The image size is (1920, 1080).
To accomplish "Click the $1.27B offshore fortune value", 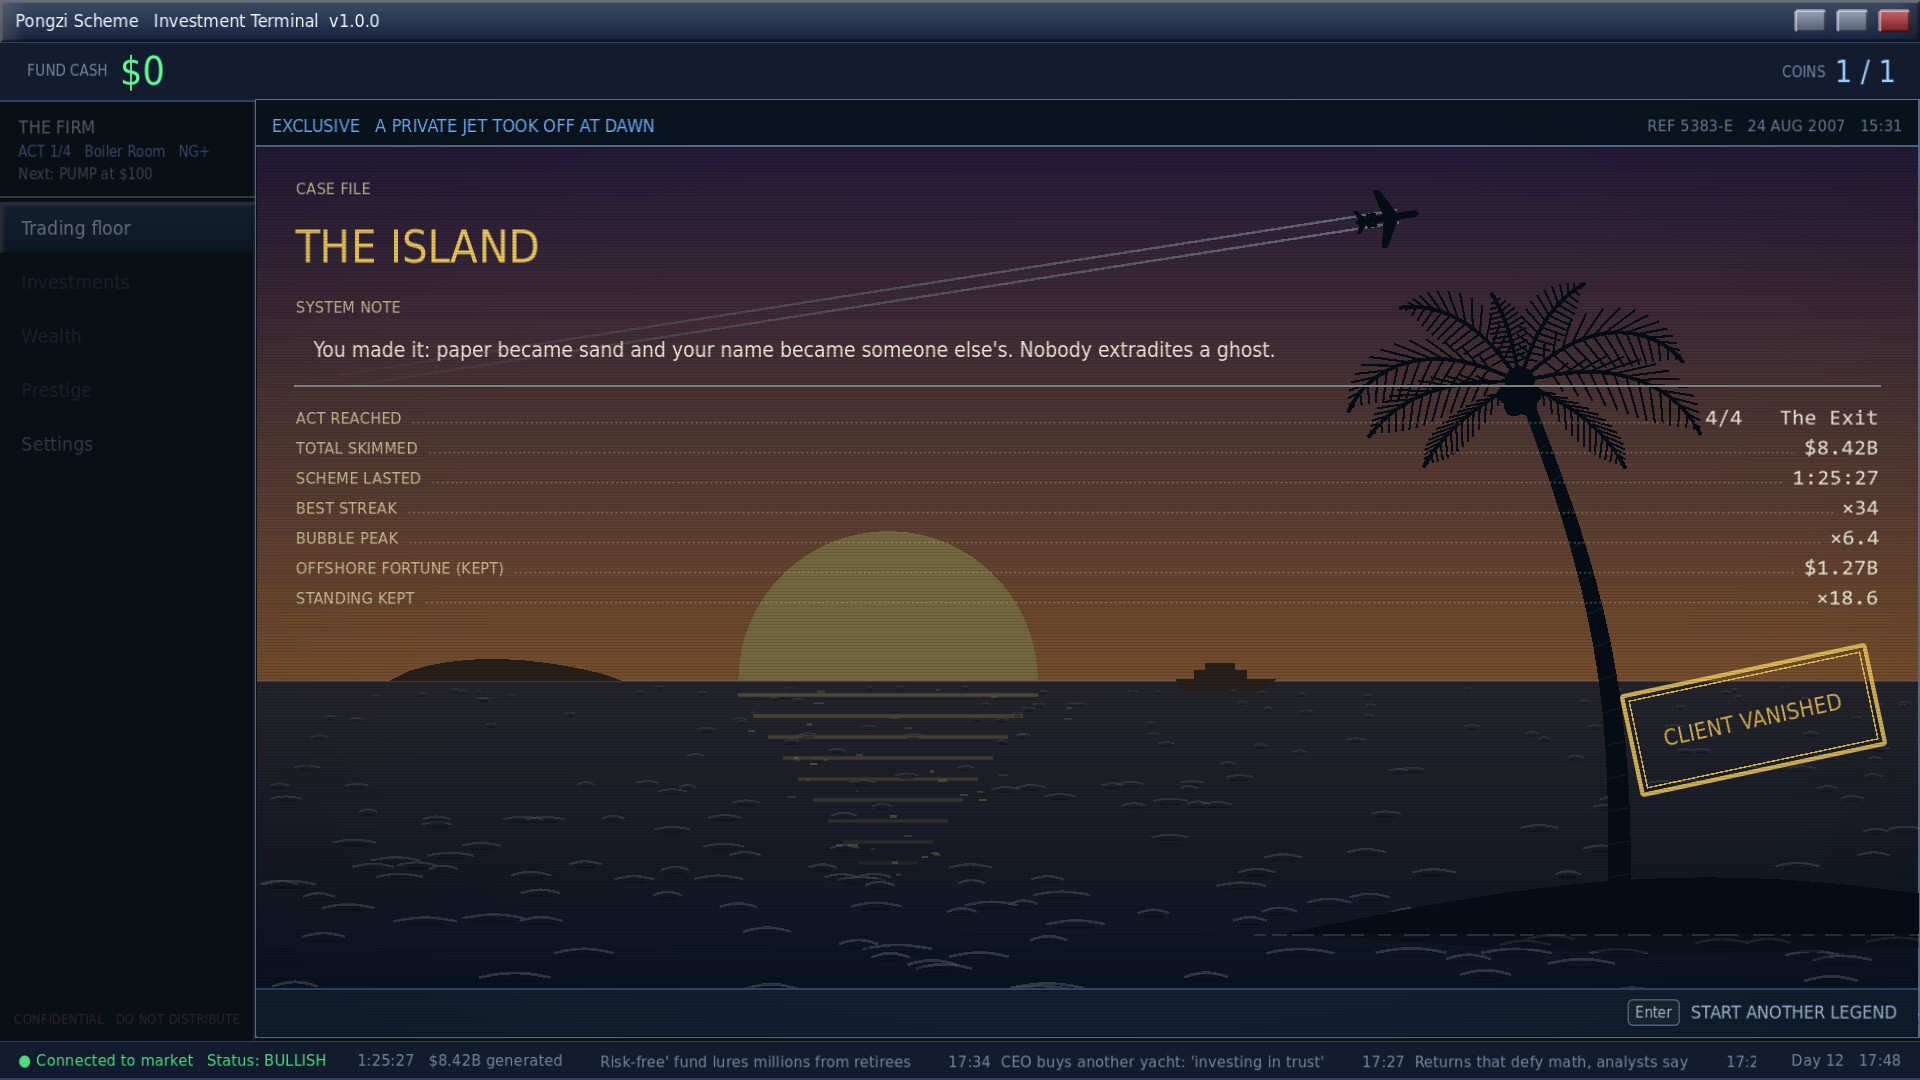I will 1841,568.
